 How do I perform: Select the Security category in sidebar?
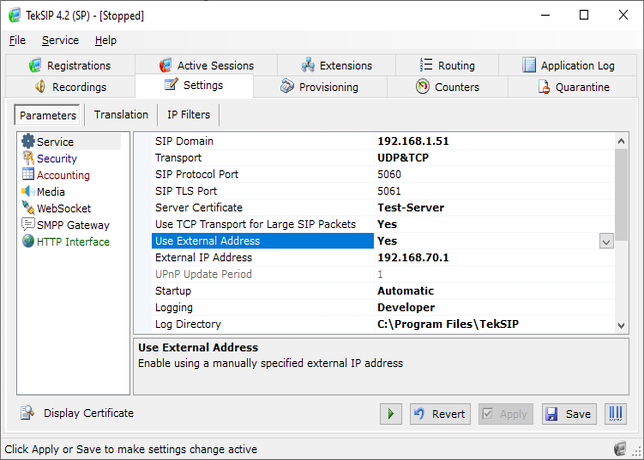click(x=56, y=158)
